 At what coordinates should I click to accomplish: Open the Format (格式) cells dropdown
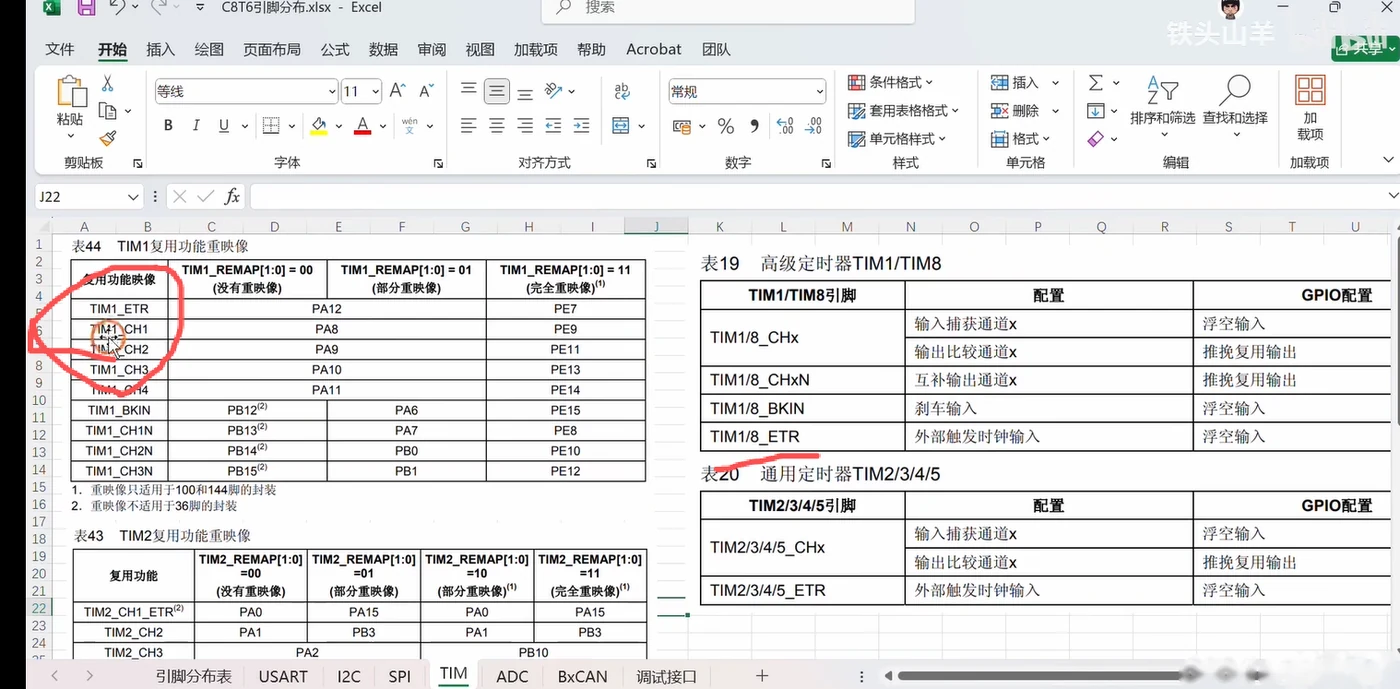click(1021, 138)
